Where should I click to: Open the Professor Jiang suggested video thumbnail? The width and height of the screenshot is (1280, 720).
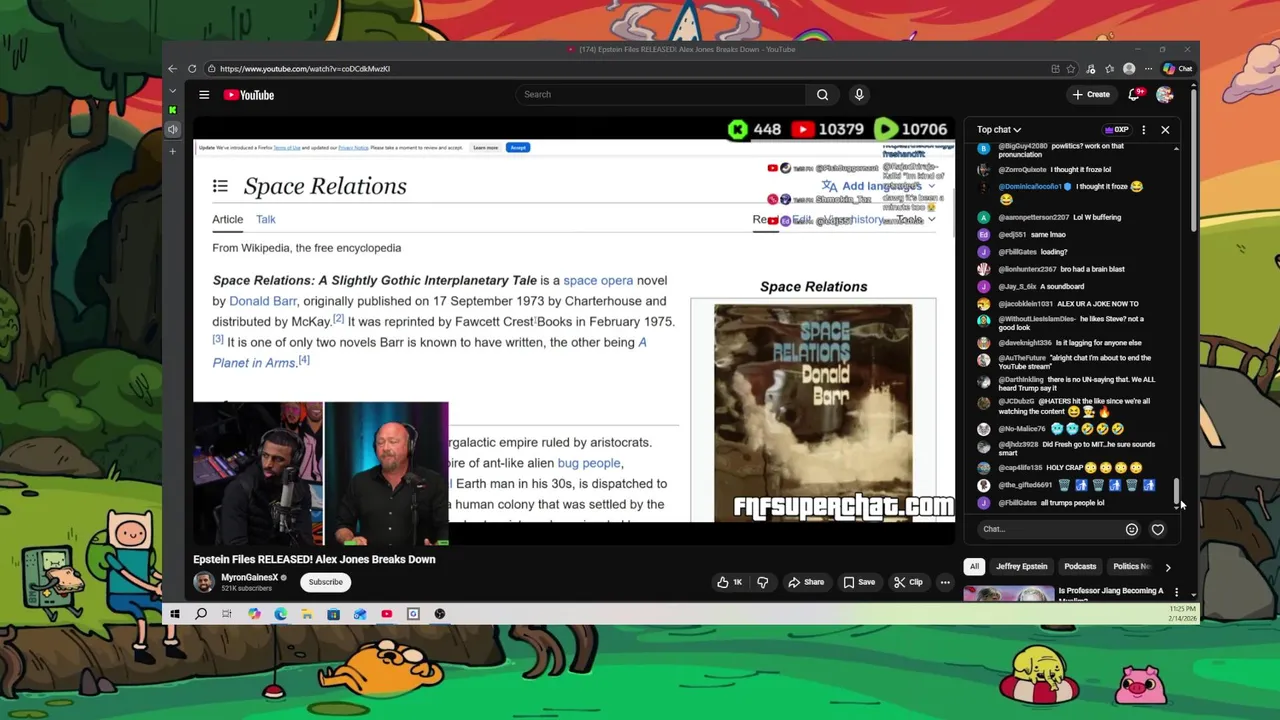1008,593
